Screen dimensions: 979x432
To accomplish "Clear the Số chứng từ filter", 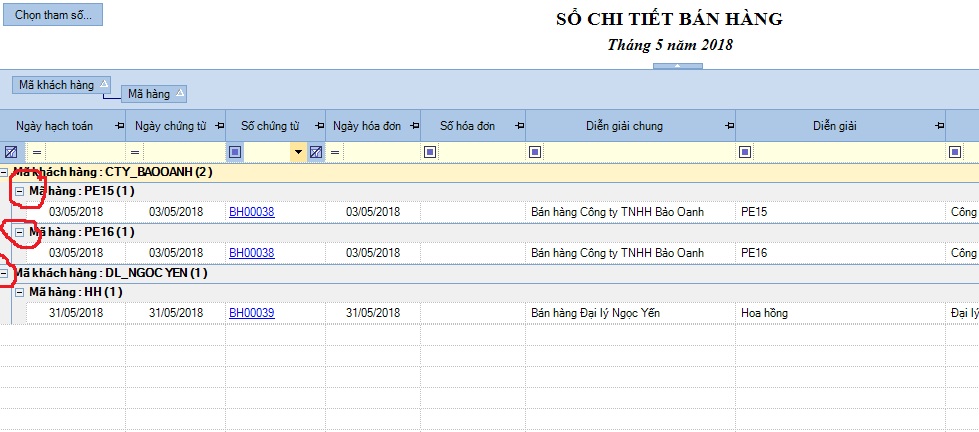I will 316,152.
